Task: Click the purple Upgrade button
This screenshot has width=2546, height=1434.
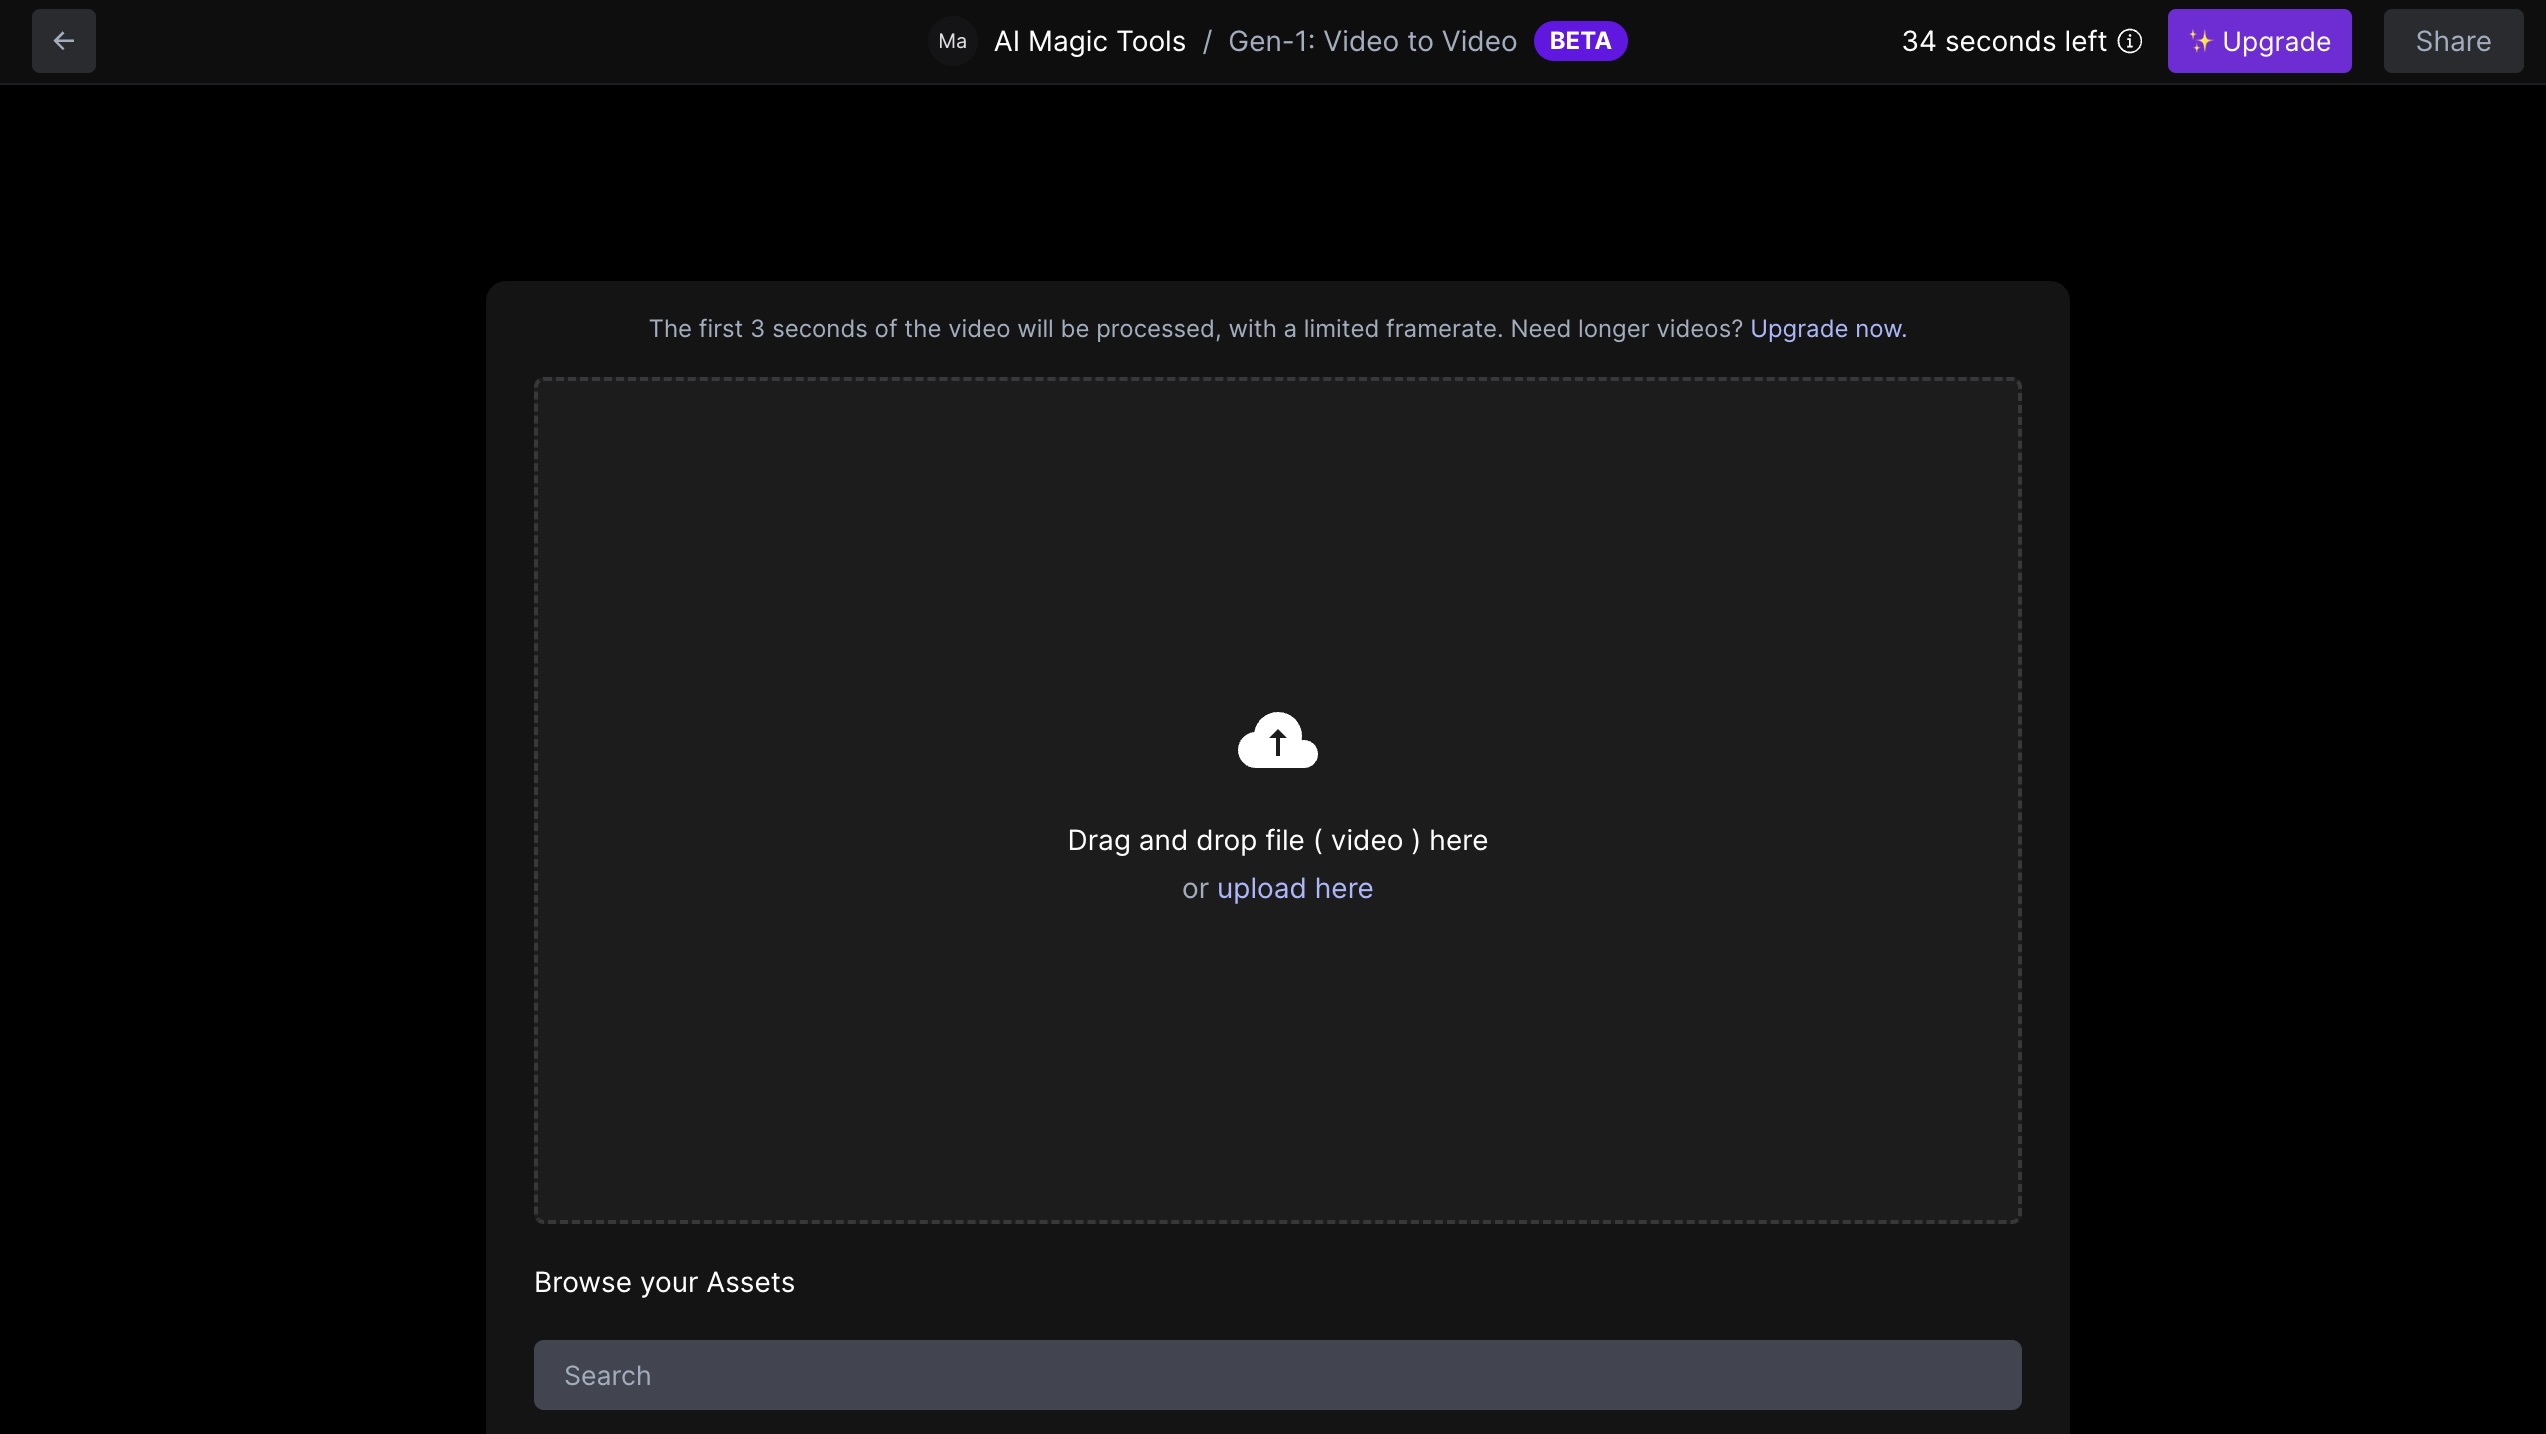Action: click(2259, 41)
